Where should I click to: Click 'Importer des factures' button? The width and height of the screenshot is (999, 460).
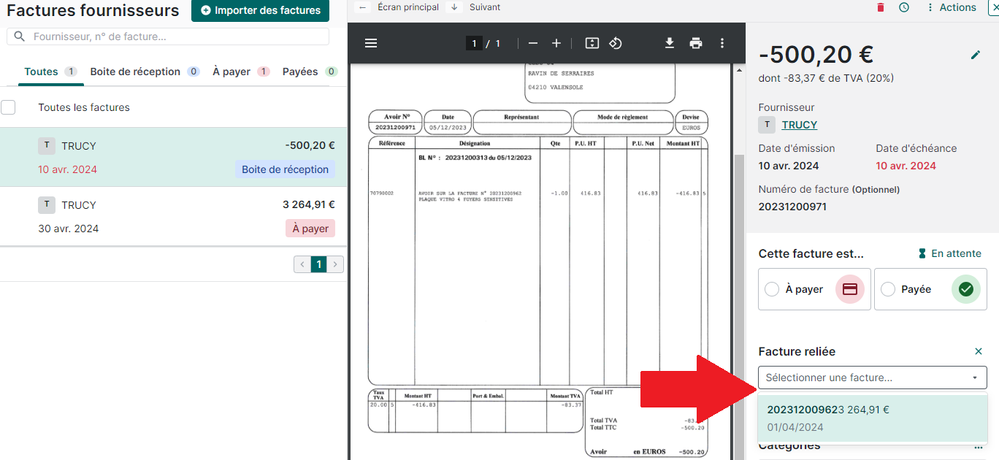coord(260,11)
